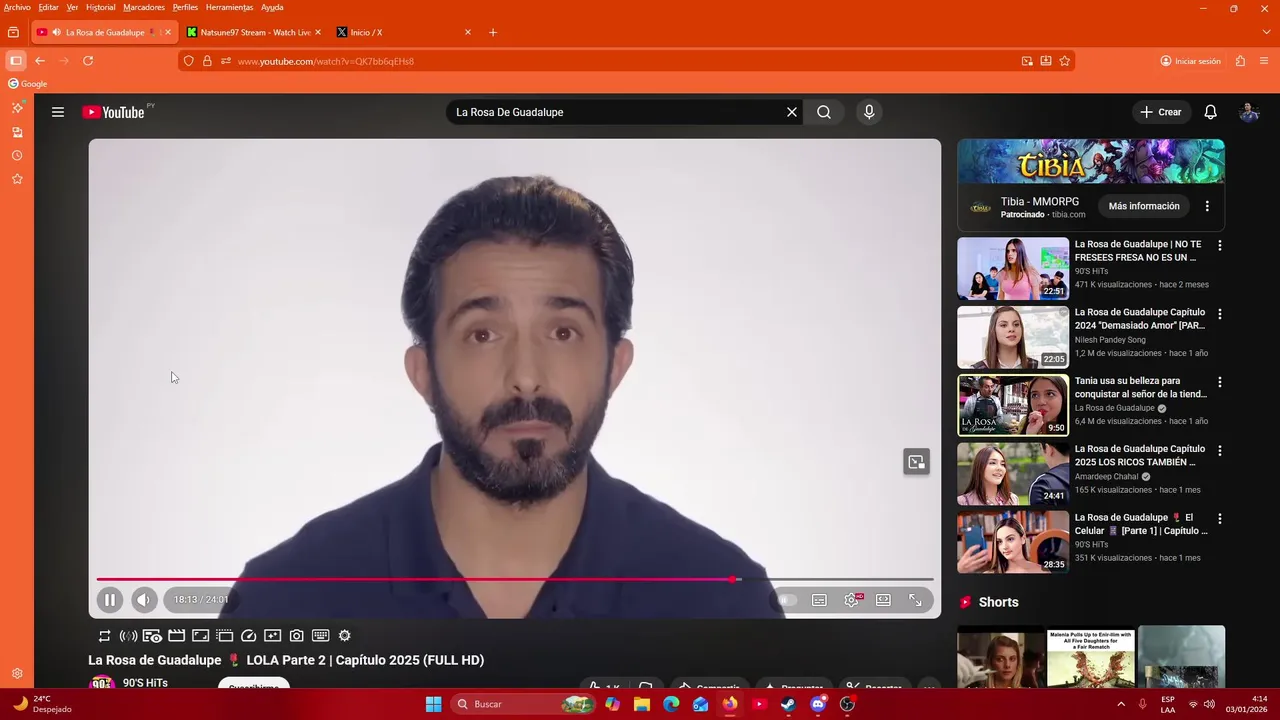Click the clapperboard cinema mode icon
1280x720 pixels.
pos(176,636)
